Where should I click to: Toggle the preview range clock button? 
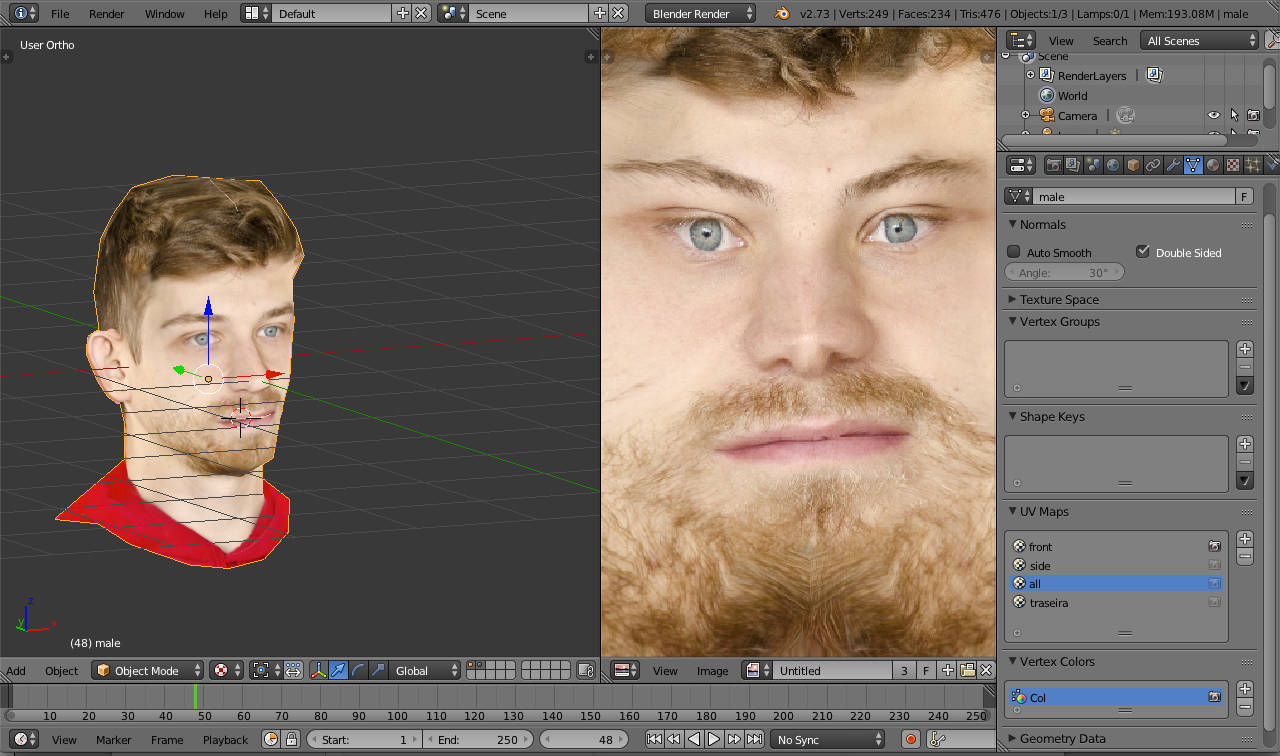(x=271, y=739)
